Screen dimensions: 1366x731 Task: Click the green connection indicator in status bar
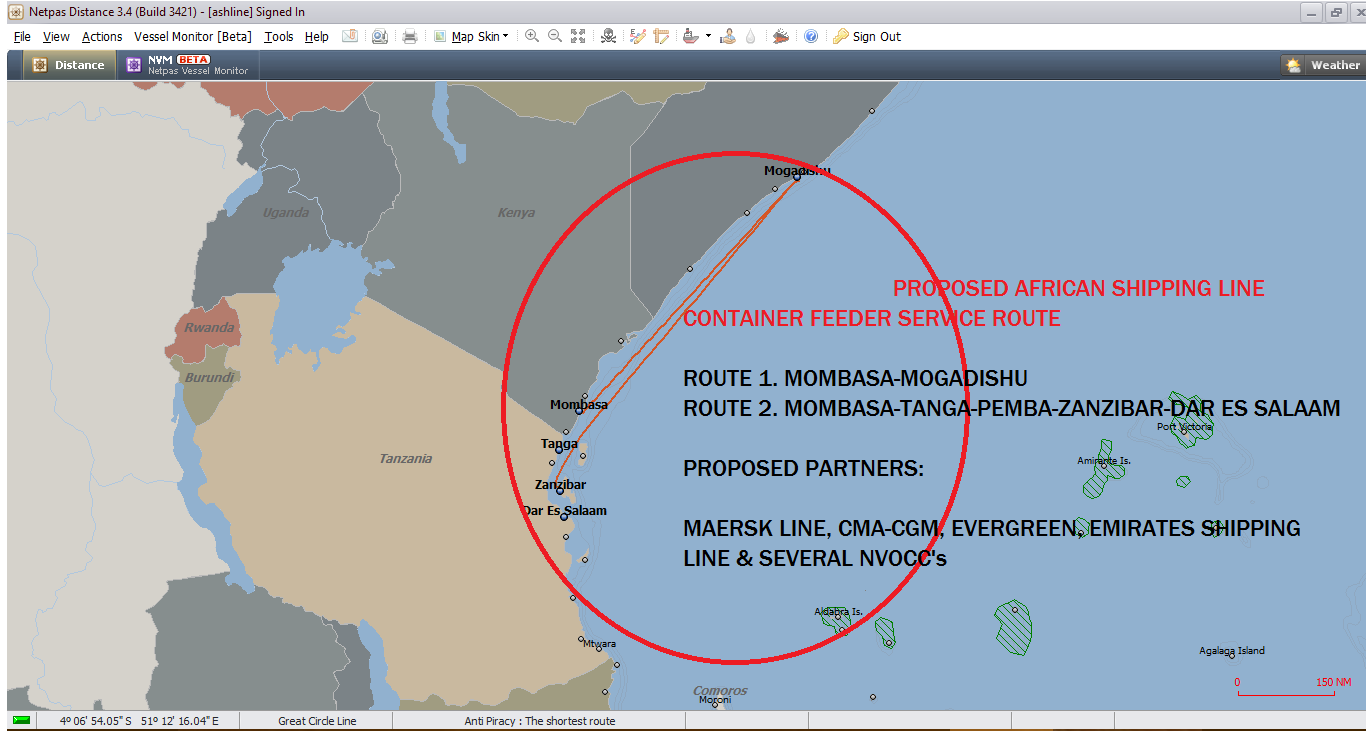[18, 720]
